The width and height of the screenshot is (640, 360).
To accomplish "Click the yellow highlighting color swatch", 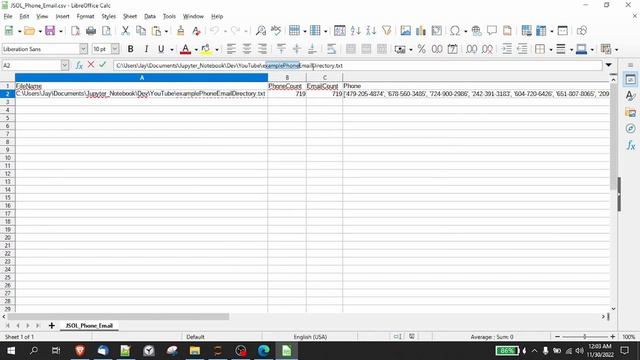I will (206, 49).
